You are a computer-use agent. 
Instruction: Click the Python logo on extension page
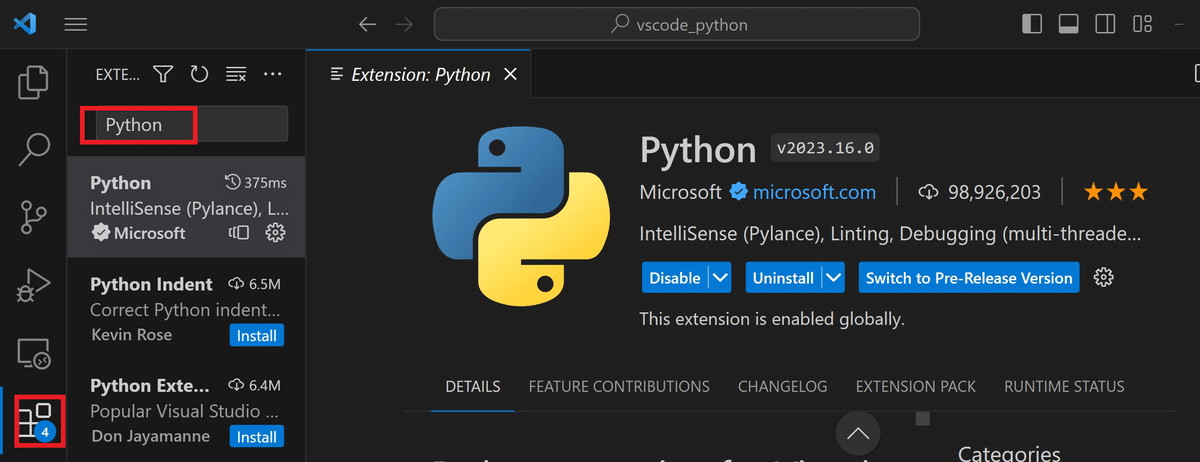[x=520, y=215]
